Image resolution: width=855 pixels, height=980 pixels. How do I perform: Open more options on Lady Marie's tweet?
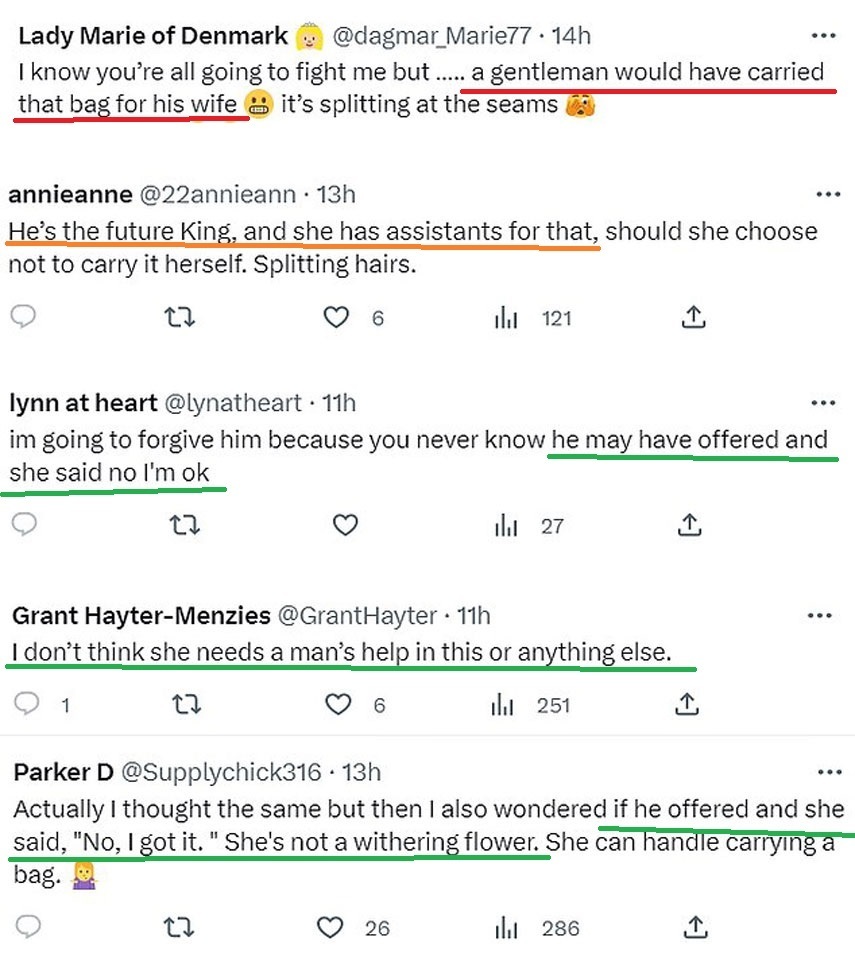pyautogui.click(x=823, y=36)
